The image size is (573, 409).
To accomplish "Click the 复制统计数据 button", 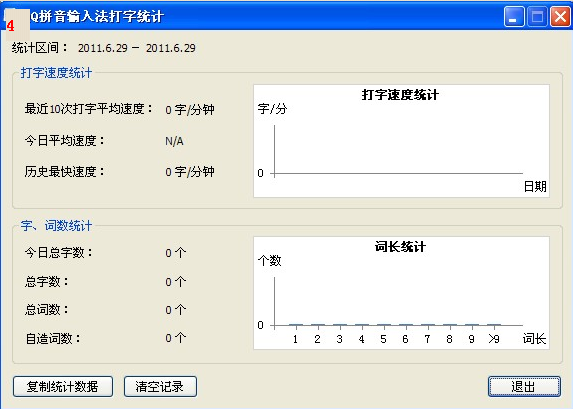I will [x=63, y=386].
